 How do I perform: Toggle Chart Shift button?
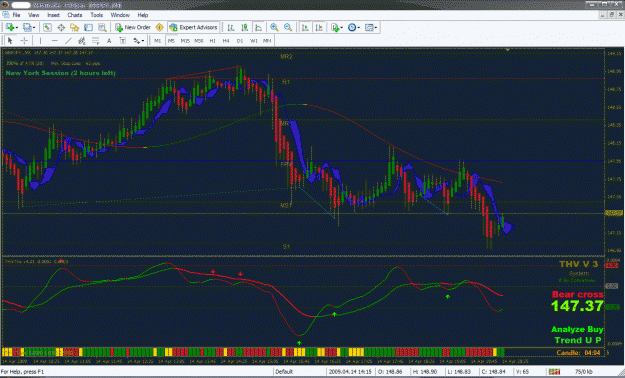[x=319, y=28]
